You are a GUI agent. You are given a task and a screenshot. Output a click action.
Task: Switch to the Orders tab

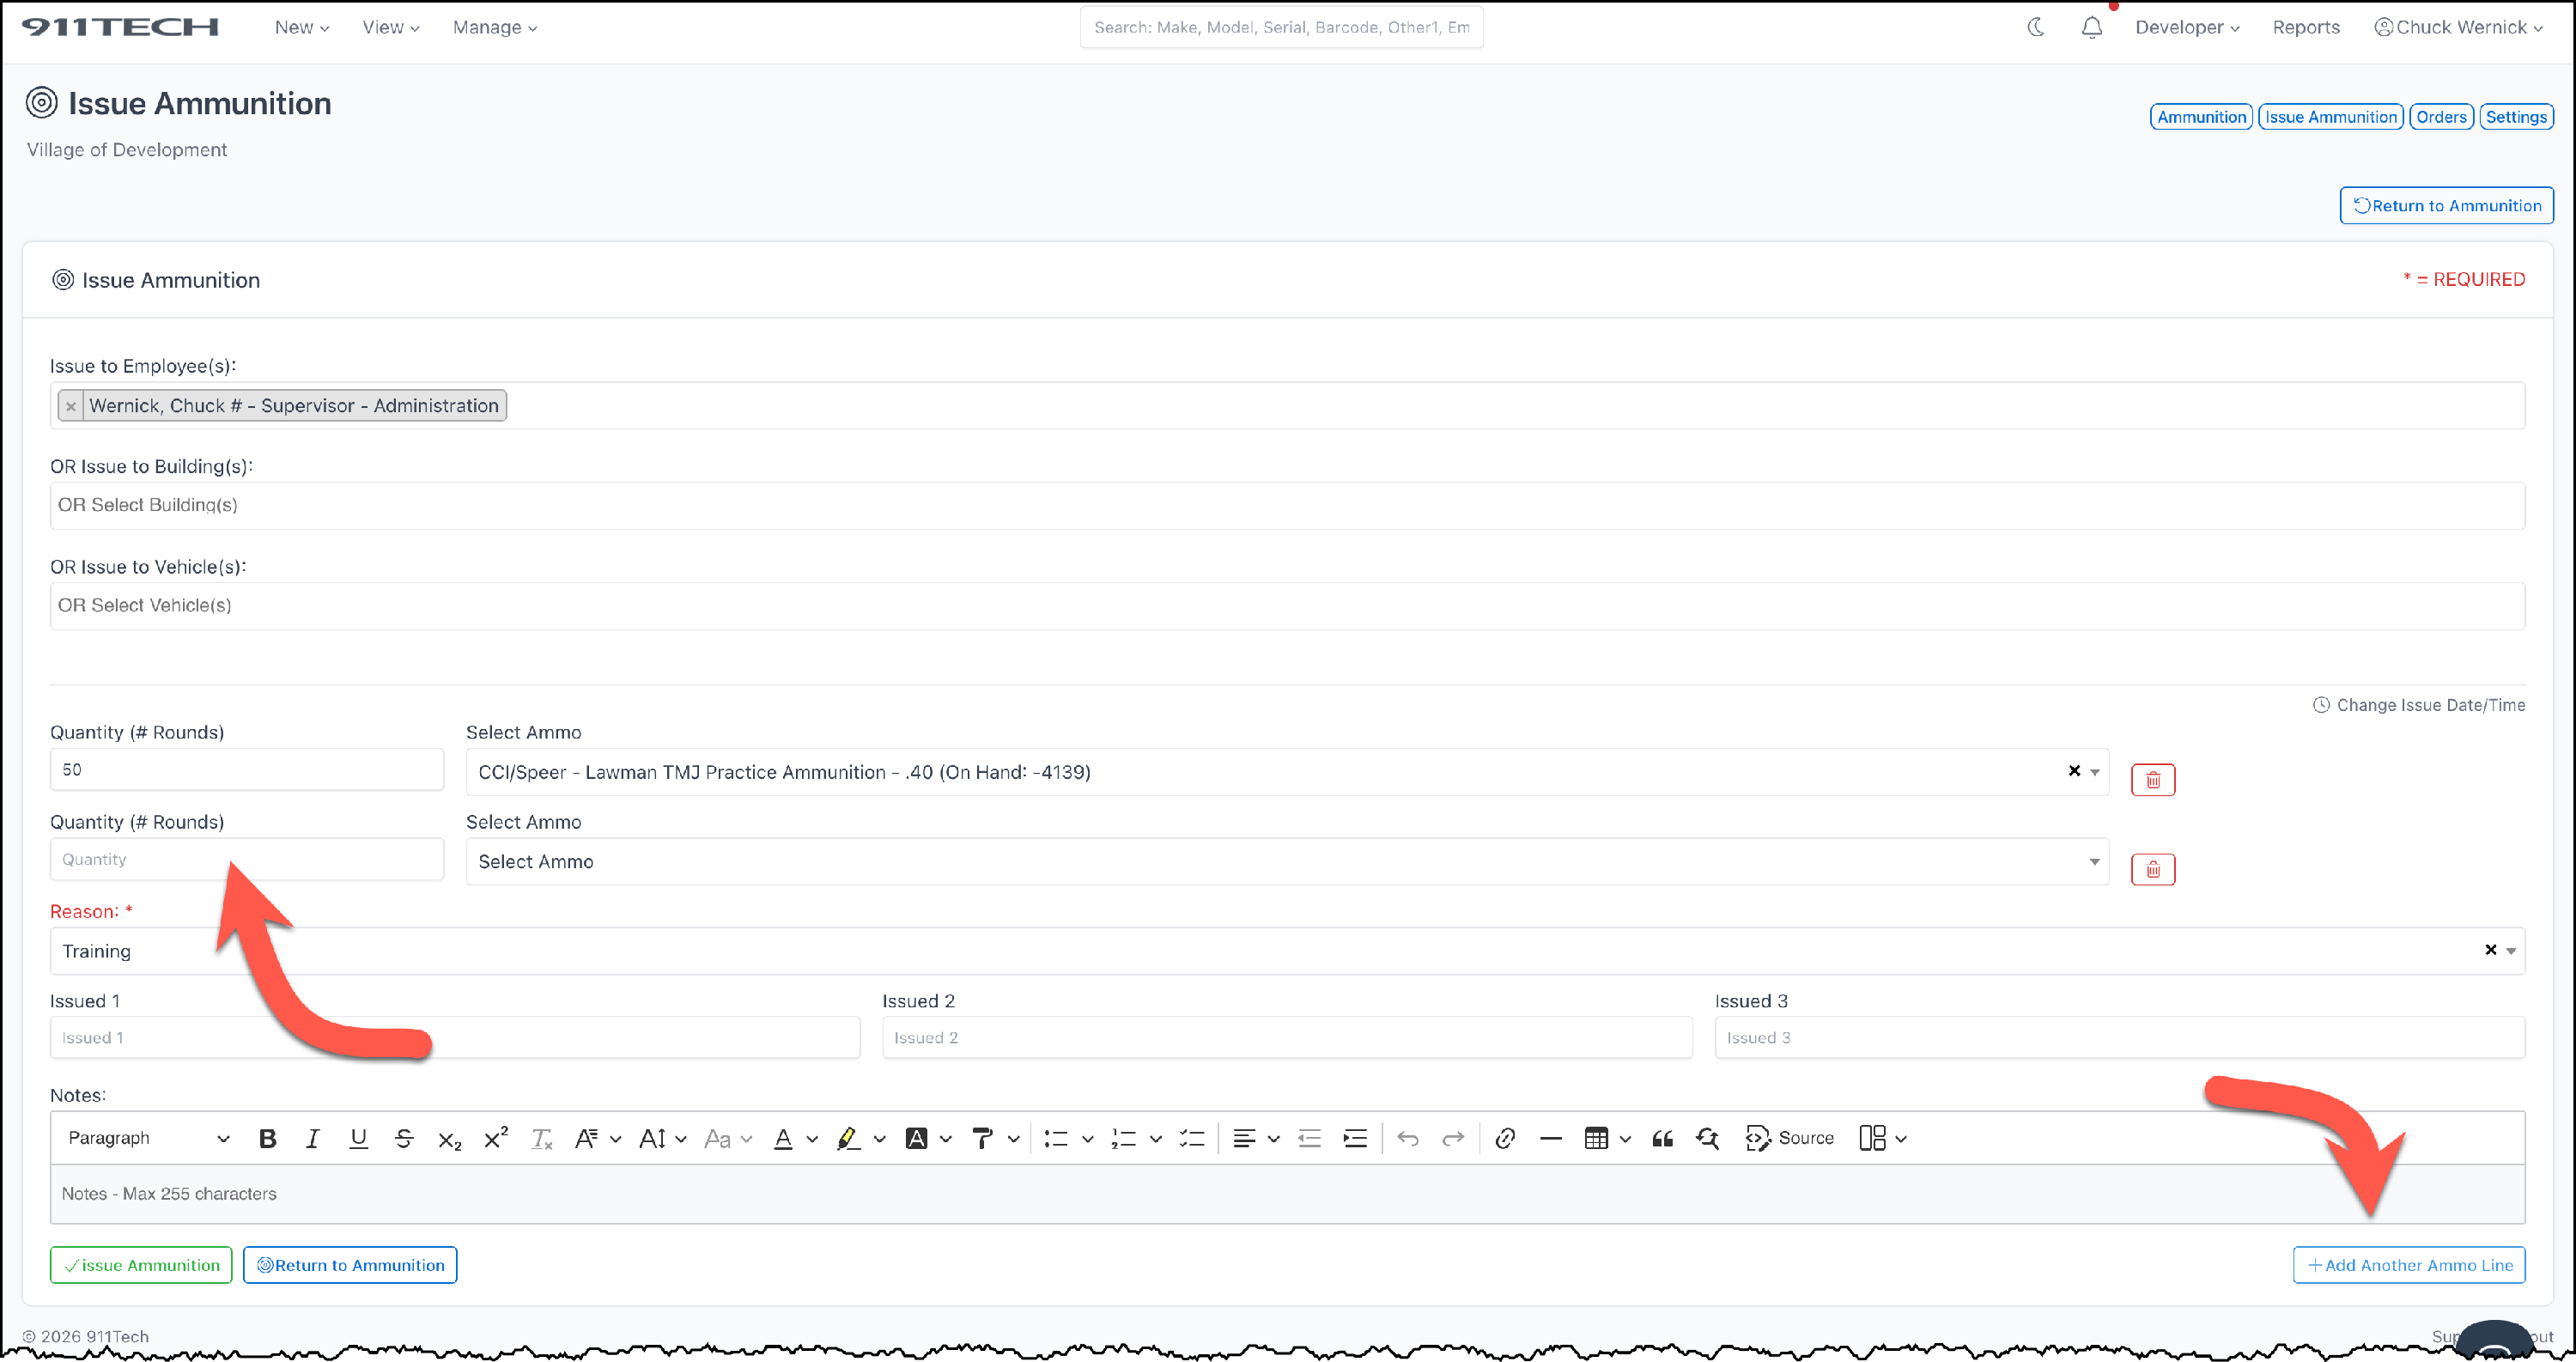2441,117
